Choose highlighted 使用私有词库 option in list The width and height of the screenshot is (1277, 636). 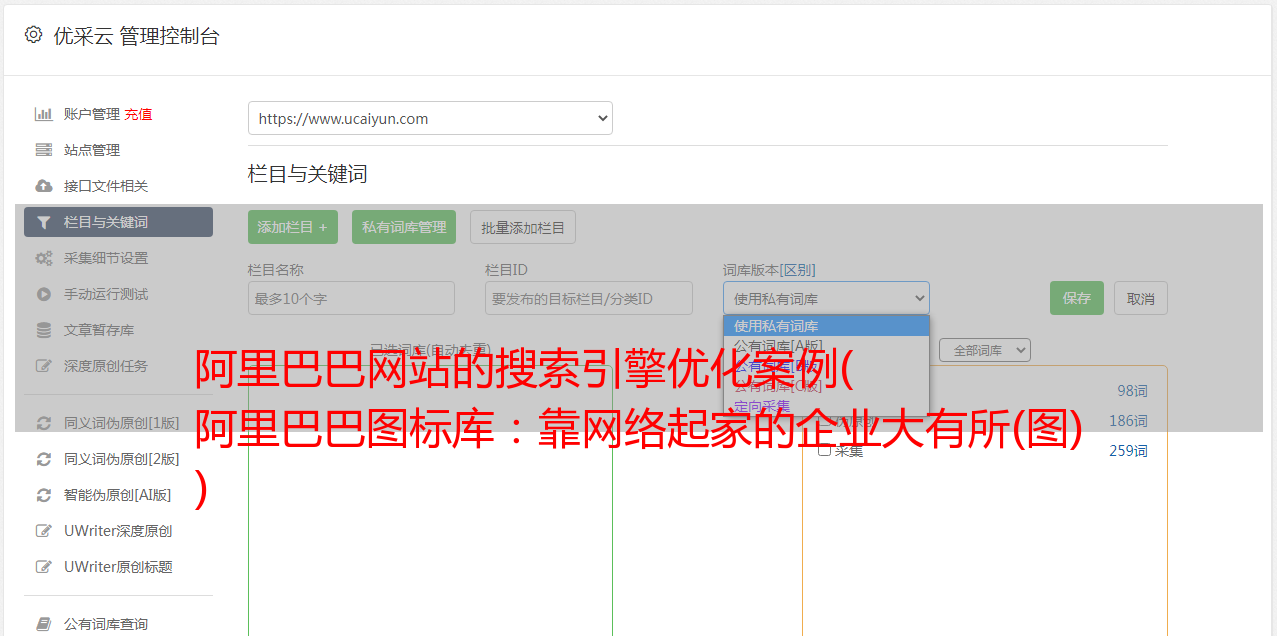[x=826, y=326]
